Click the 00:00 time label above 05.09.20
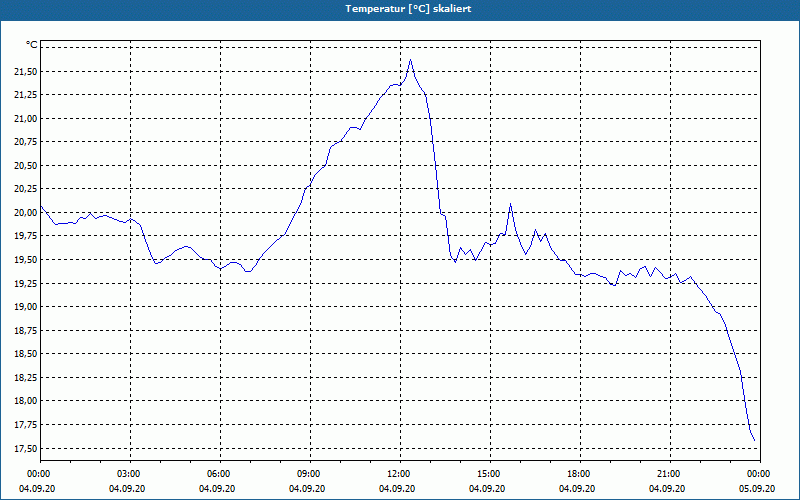 point(757,474)
